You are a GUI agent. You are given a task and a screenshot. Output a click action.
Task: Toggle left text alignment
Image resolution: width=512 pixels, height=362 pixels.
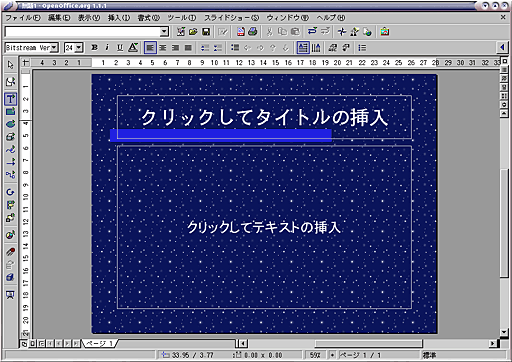[150, 48]
